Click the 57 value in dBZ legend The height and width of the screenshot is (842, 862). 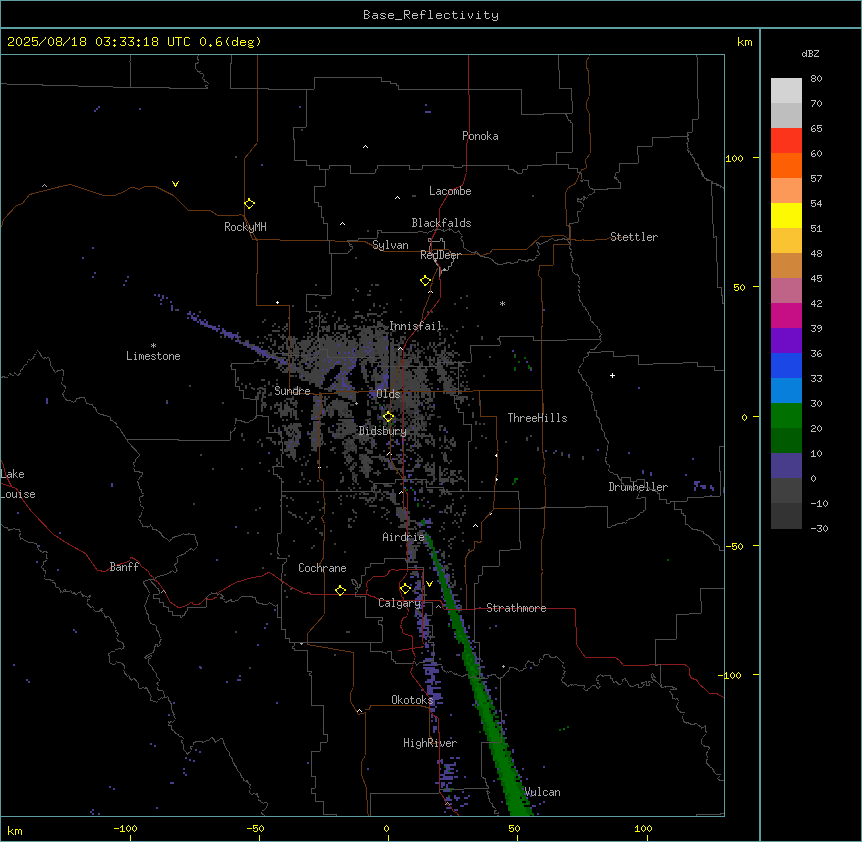(x=816, y=179)
